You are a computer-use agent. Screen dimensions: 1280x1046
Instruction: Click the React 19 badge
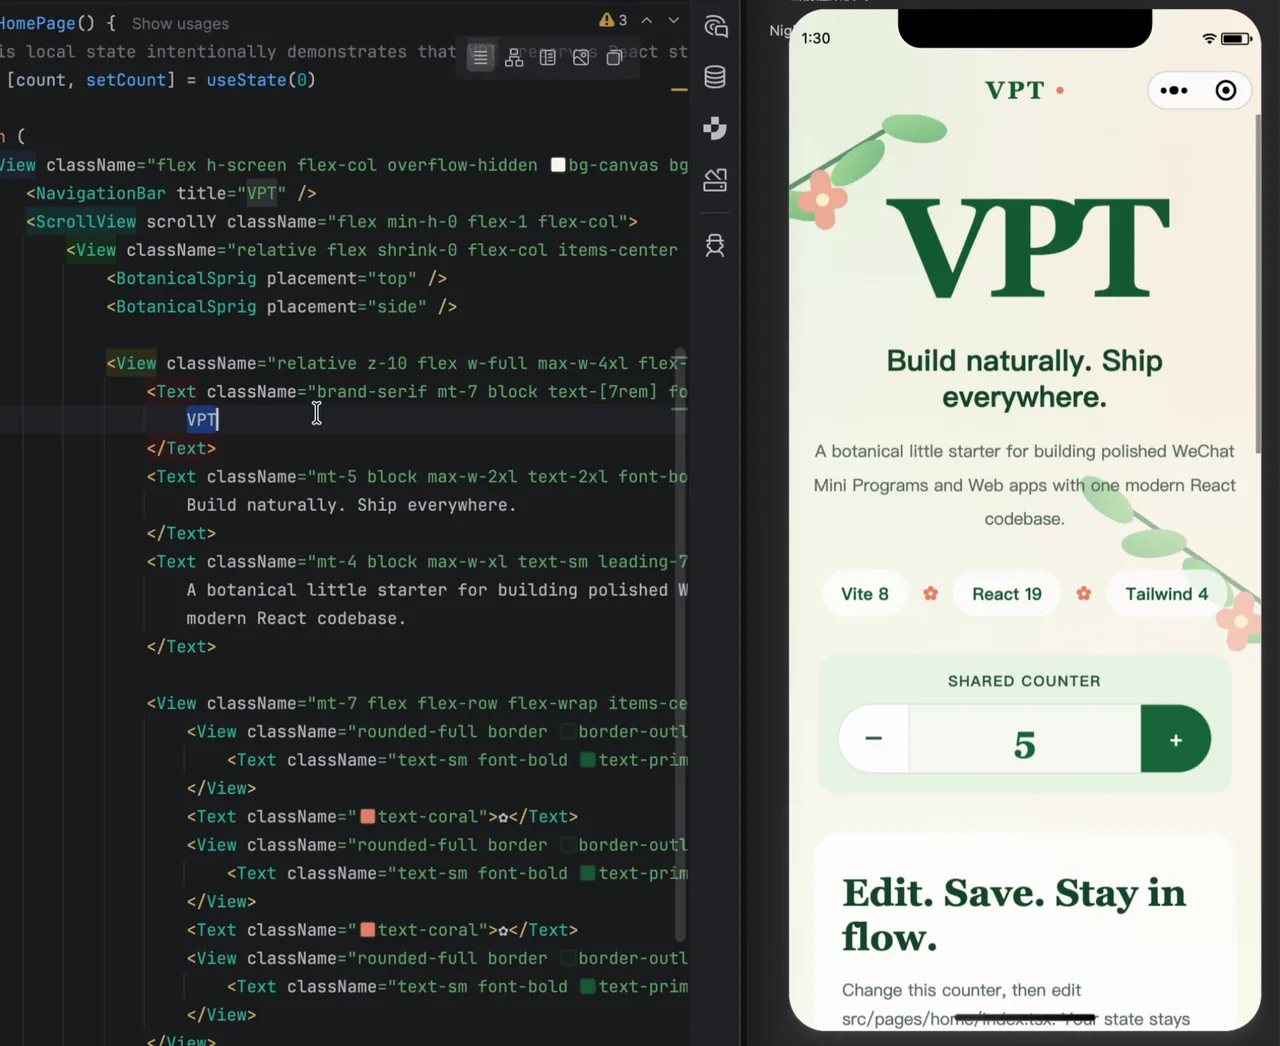pos(1007,594)
